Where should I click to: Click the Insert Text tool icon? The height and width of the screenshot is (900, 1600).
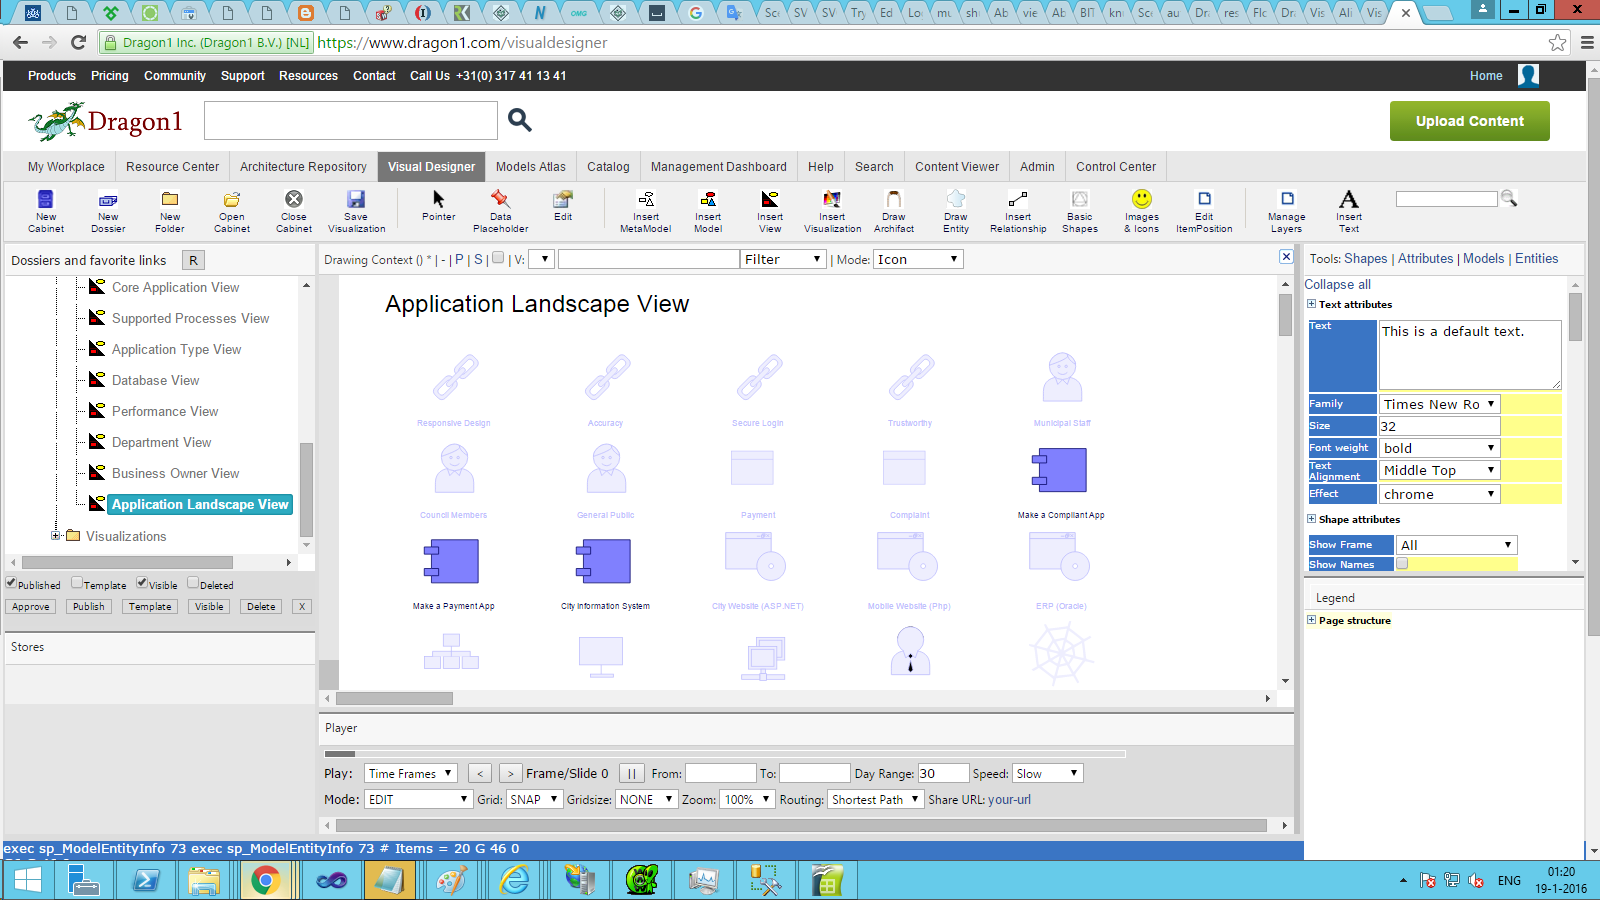[1349, 200]
